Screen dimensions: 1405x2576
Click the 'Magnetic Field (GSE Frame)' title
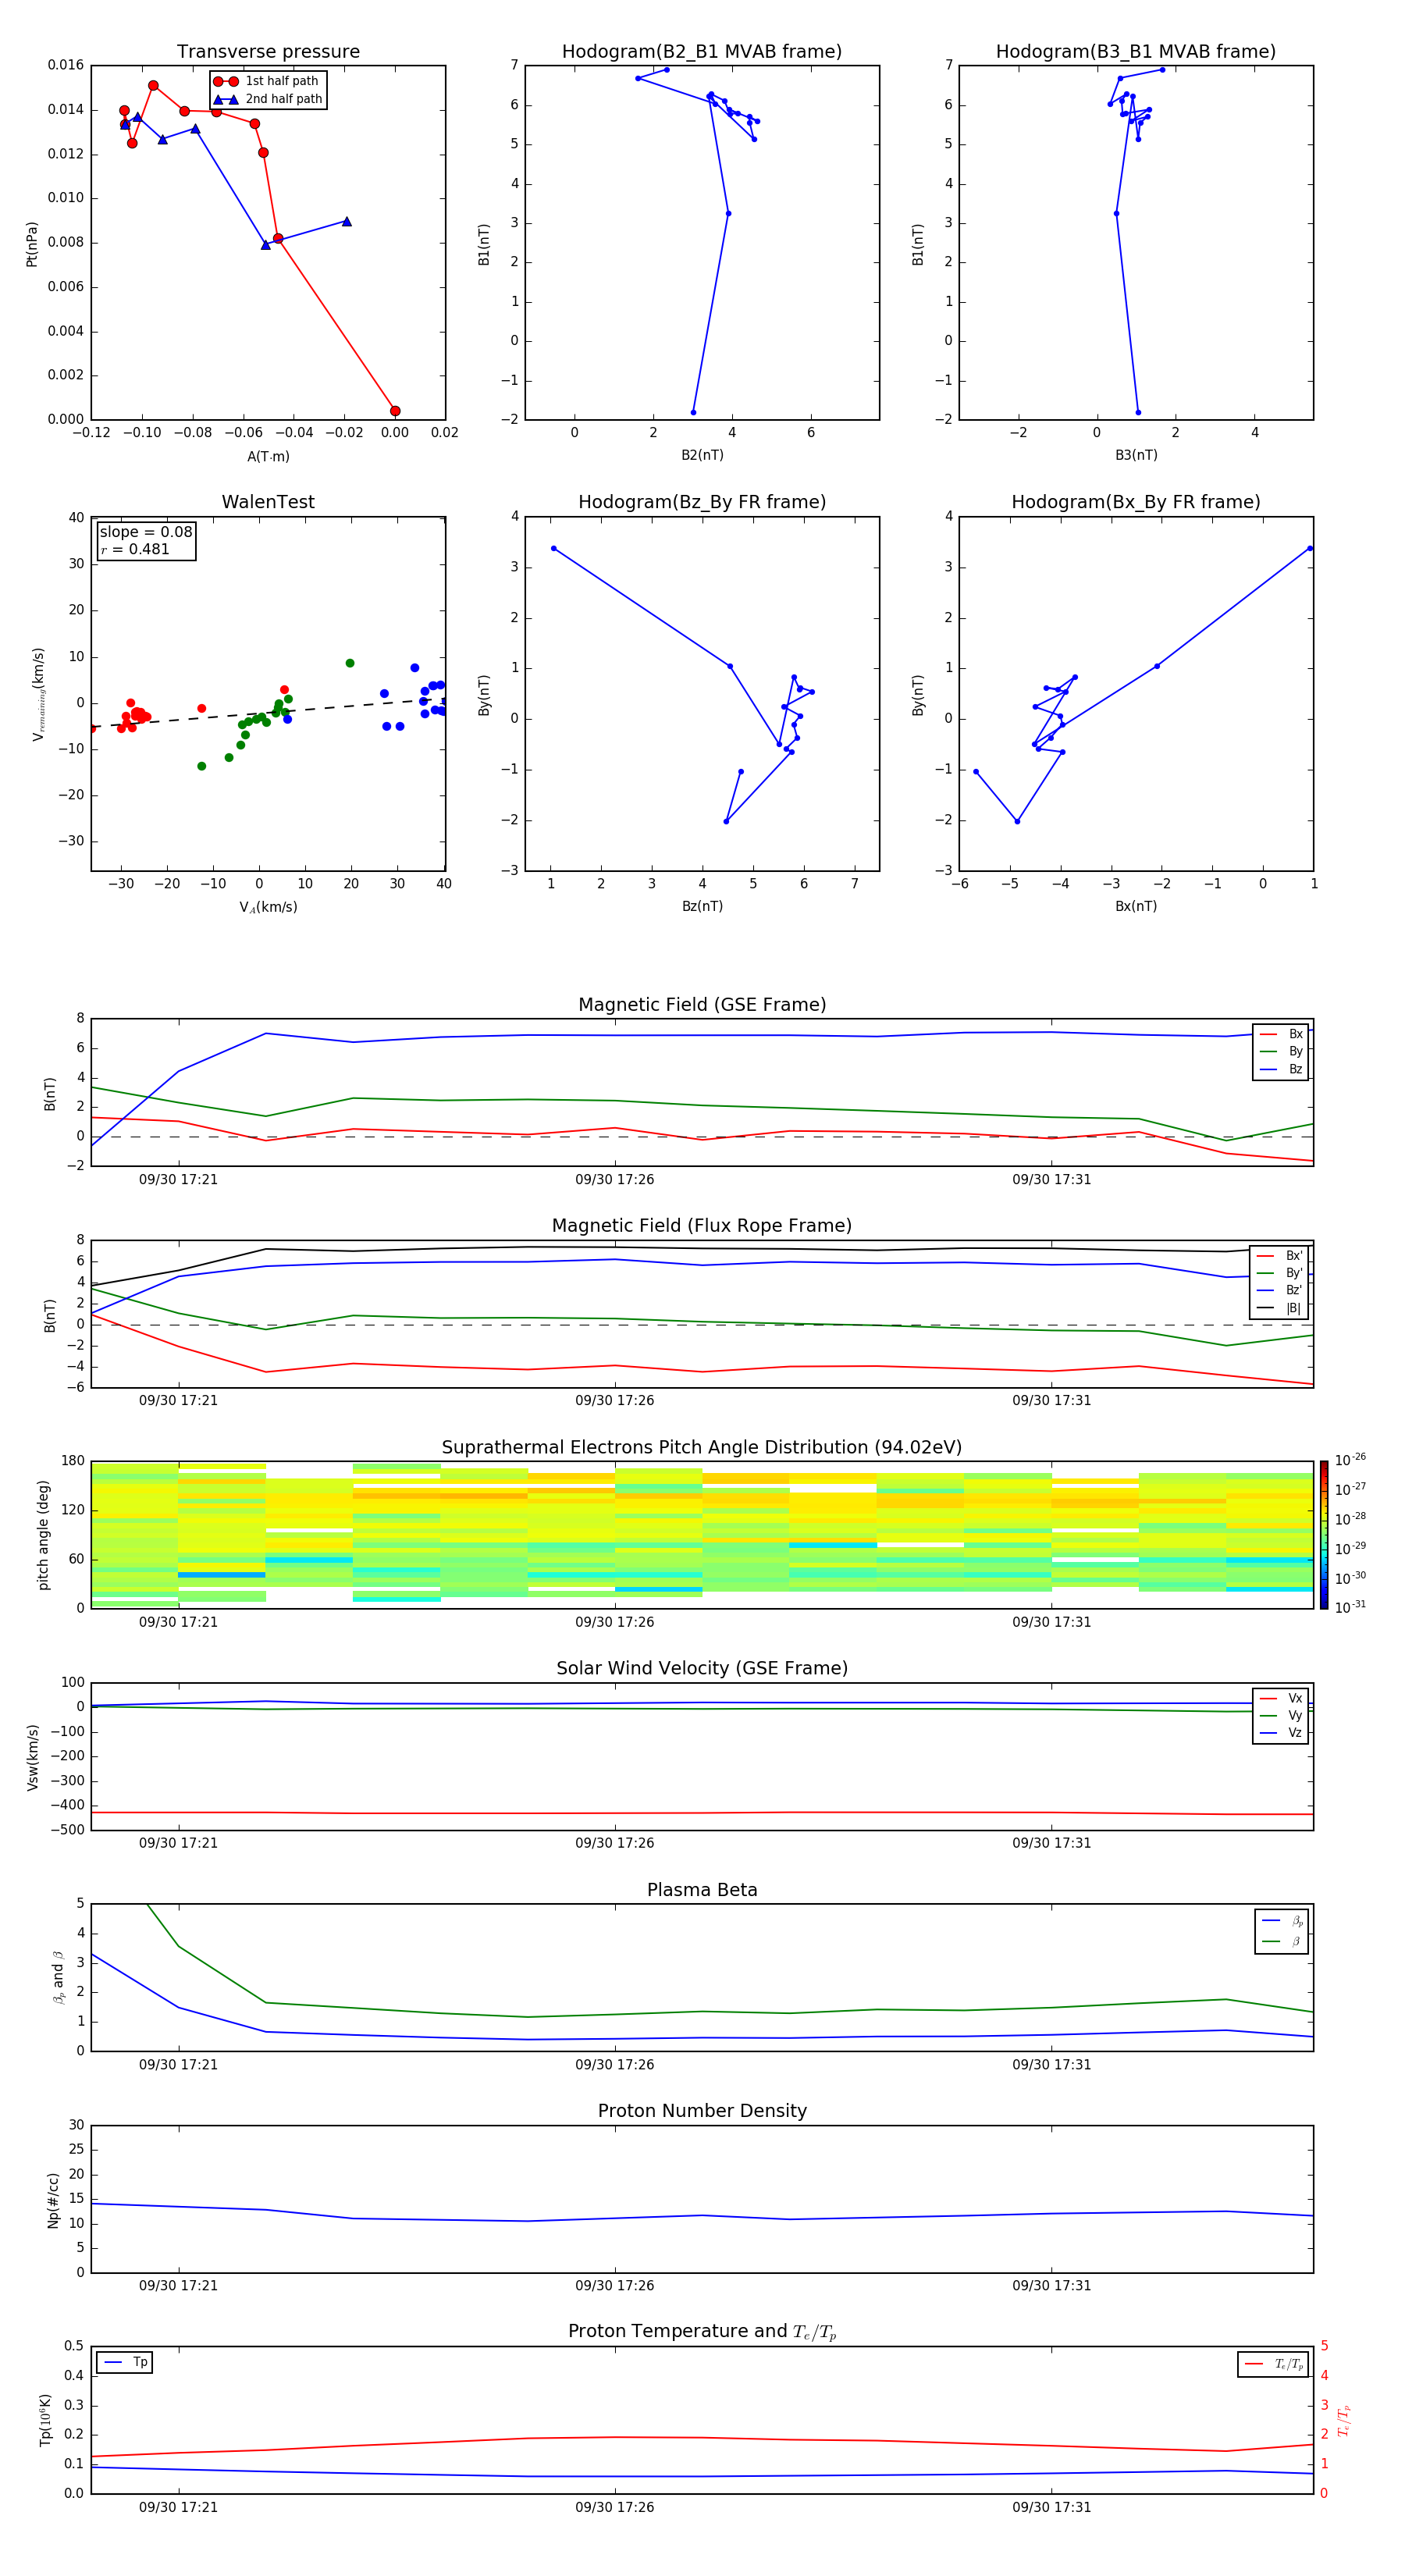pyautogui.click(x=702, y=1005)
